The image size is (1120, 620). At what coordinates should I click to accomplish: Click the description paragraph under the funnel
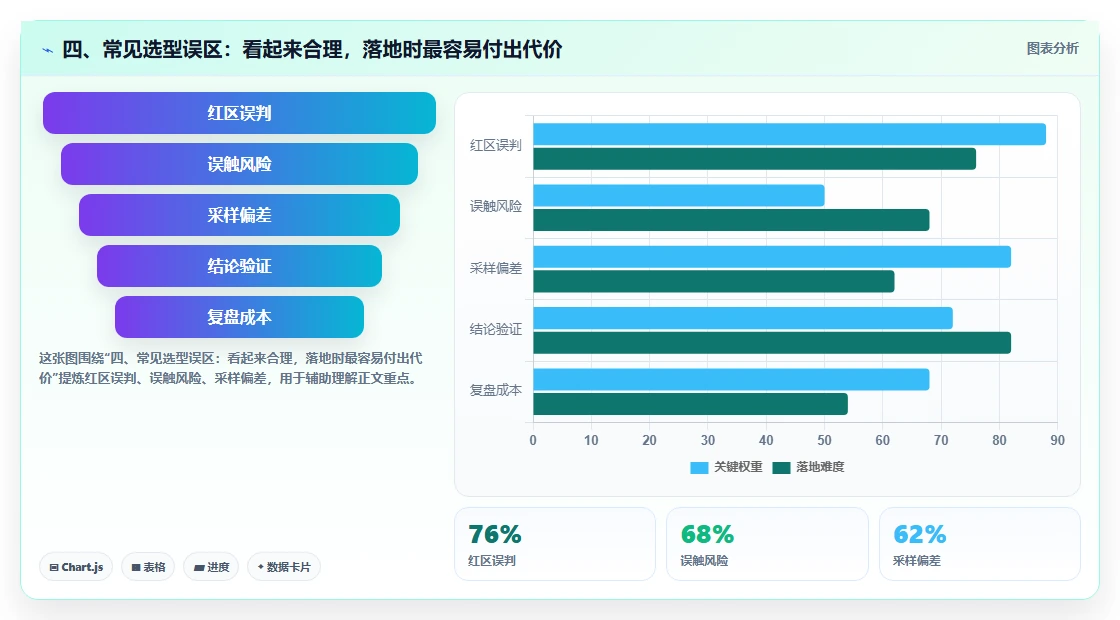(x=230, y=368)
